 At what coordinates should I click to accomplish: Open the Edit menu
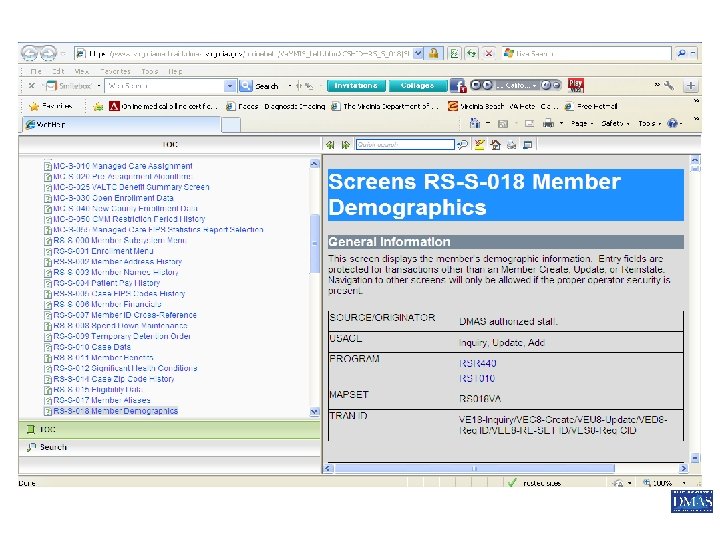[x=58, y=71]
